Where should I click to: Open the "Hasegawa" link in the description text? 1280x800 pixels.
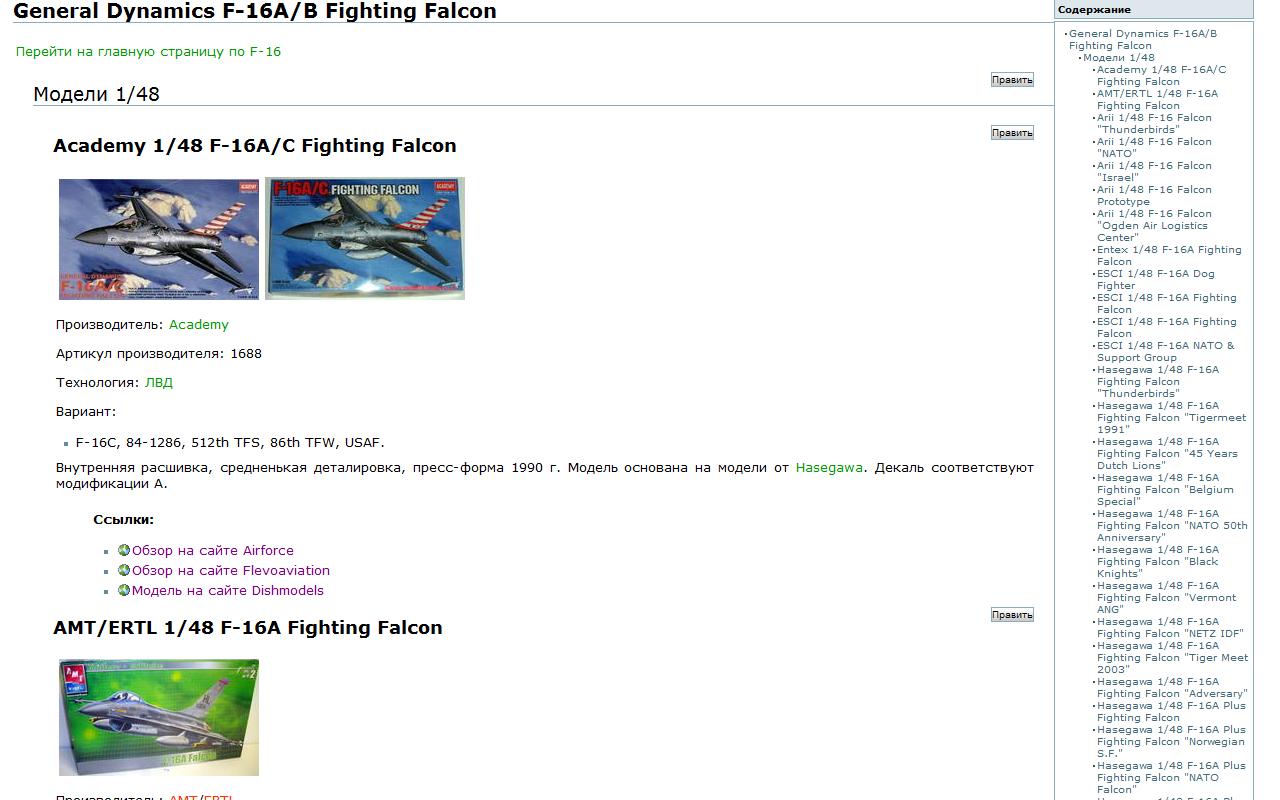click(x=830, y=466)
